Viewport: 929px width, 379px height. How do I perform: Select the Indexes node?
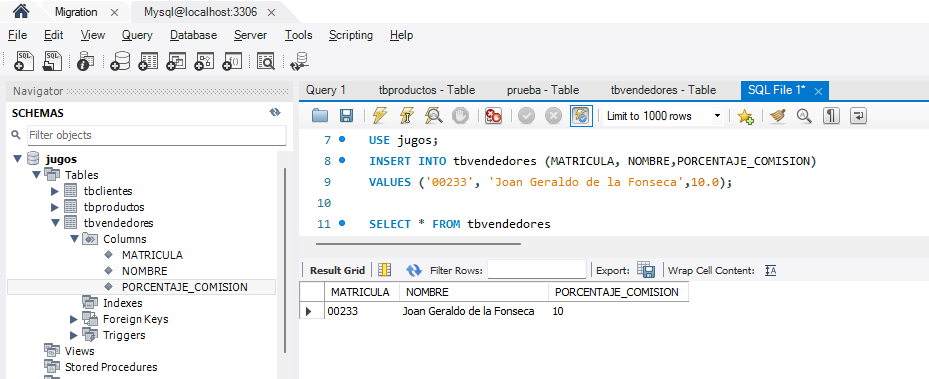click(123, 303)
